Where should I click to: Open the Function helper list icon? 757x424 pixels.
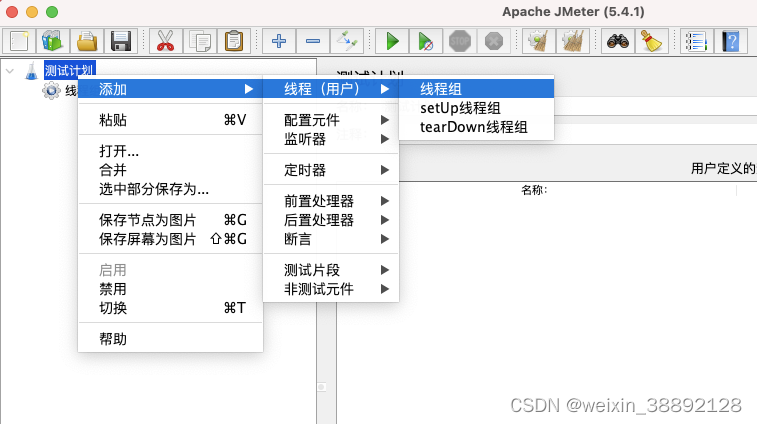[697, 41]
